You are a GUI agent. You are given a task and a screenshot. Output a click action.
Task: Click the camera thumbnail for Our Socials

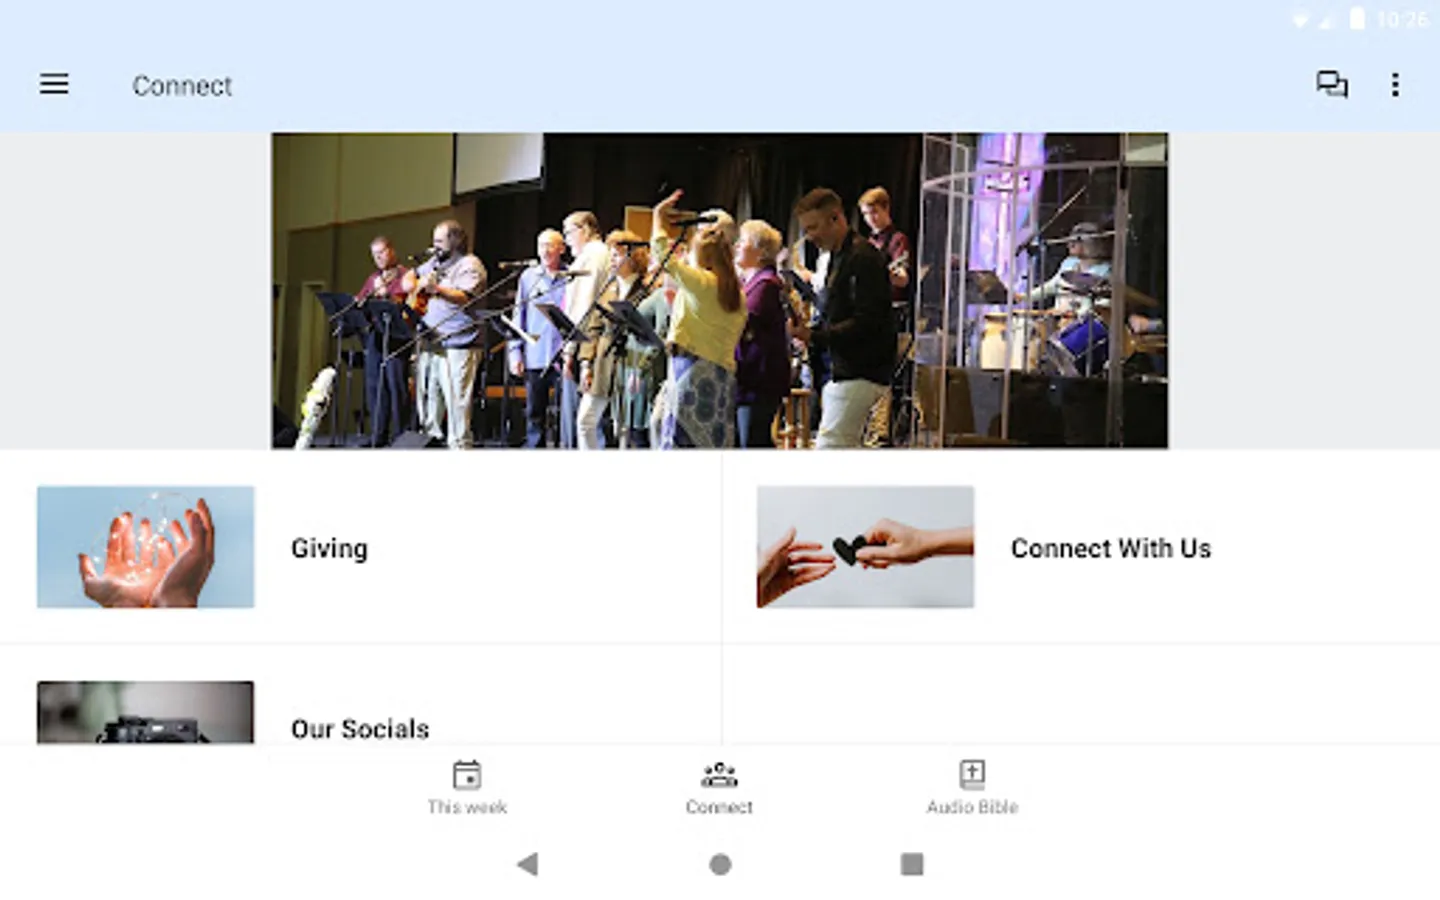pyautogui.click(x=146, y=712)
